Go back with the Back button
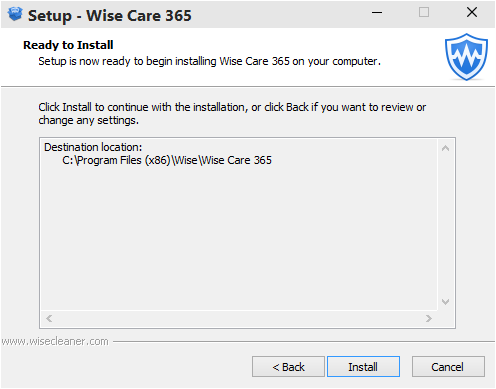The image size is (496, 389). 288,367
